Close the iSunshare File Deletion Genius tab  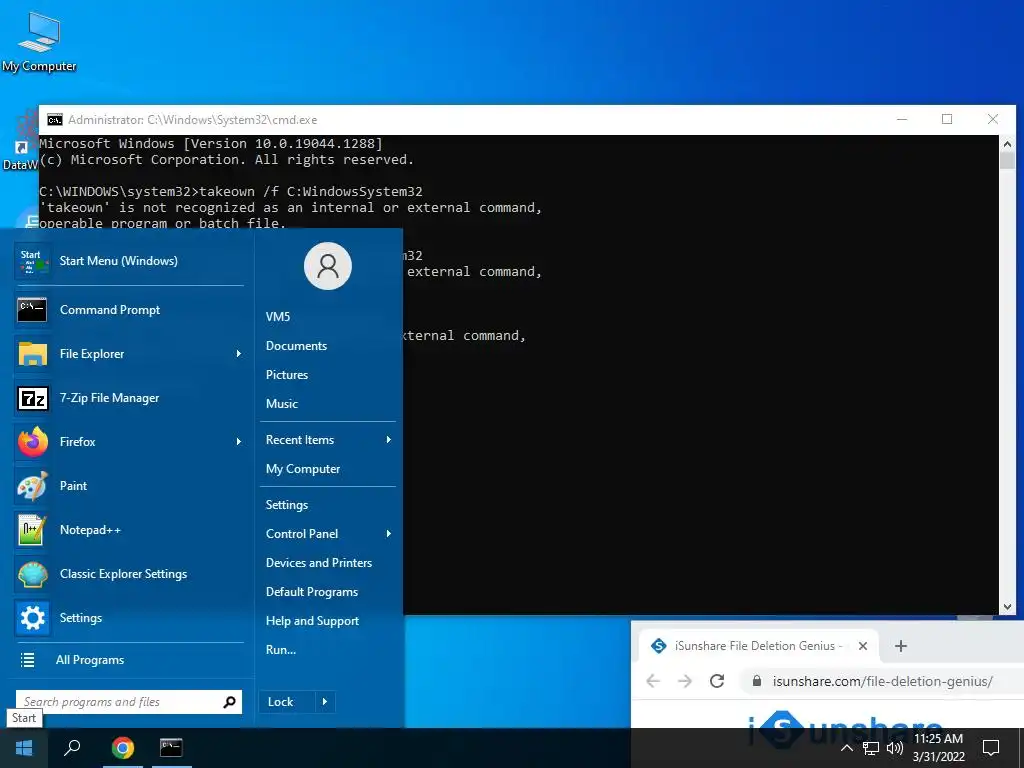[863, 646]
